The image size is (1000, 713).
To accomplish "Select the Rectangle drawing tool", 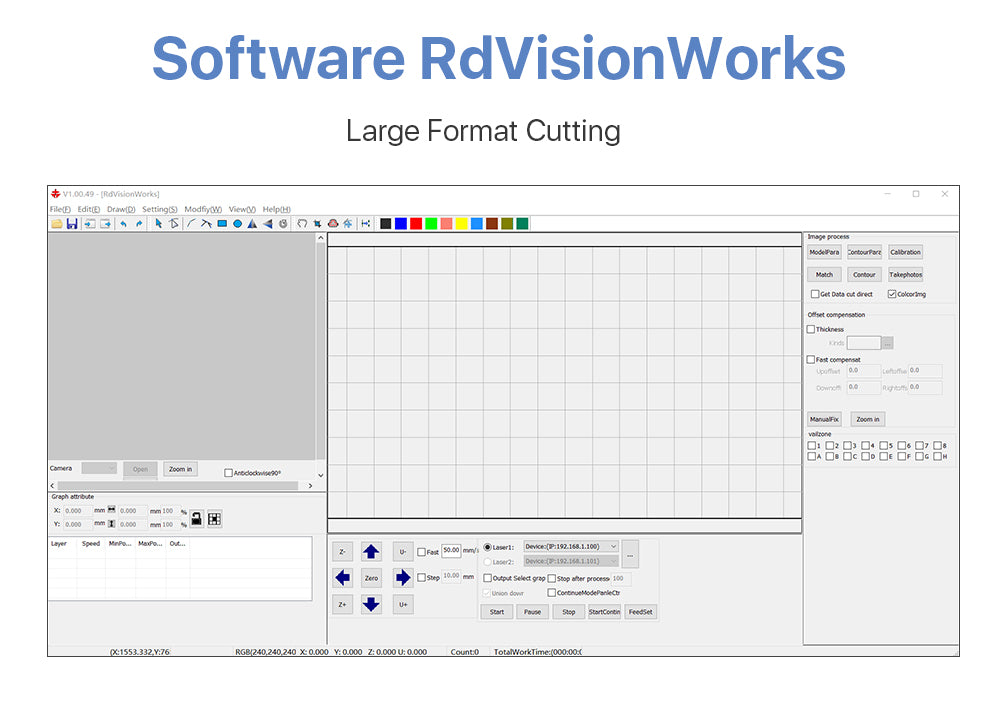I will click(x=222, y=224).
